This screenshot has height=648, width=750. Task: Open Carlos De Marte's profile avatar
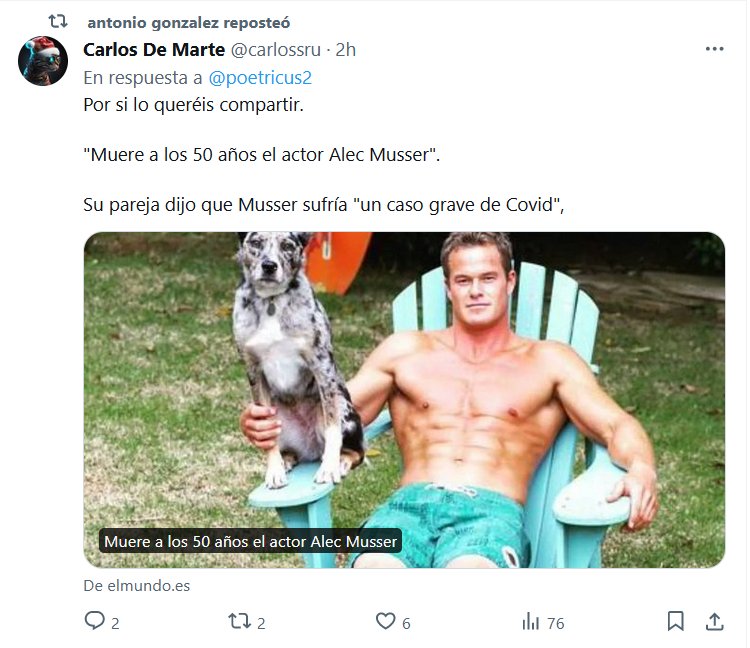point(43,61)
